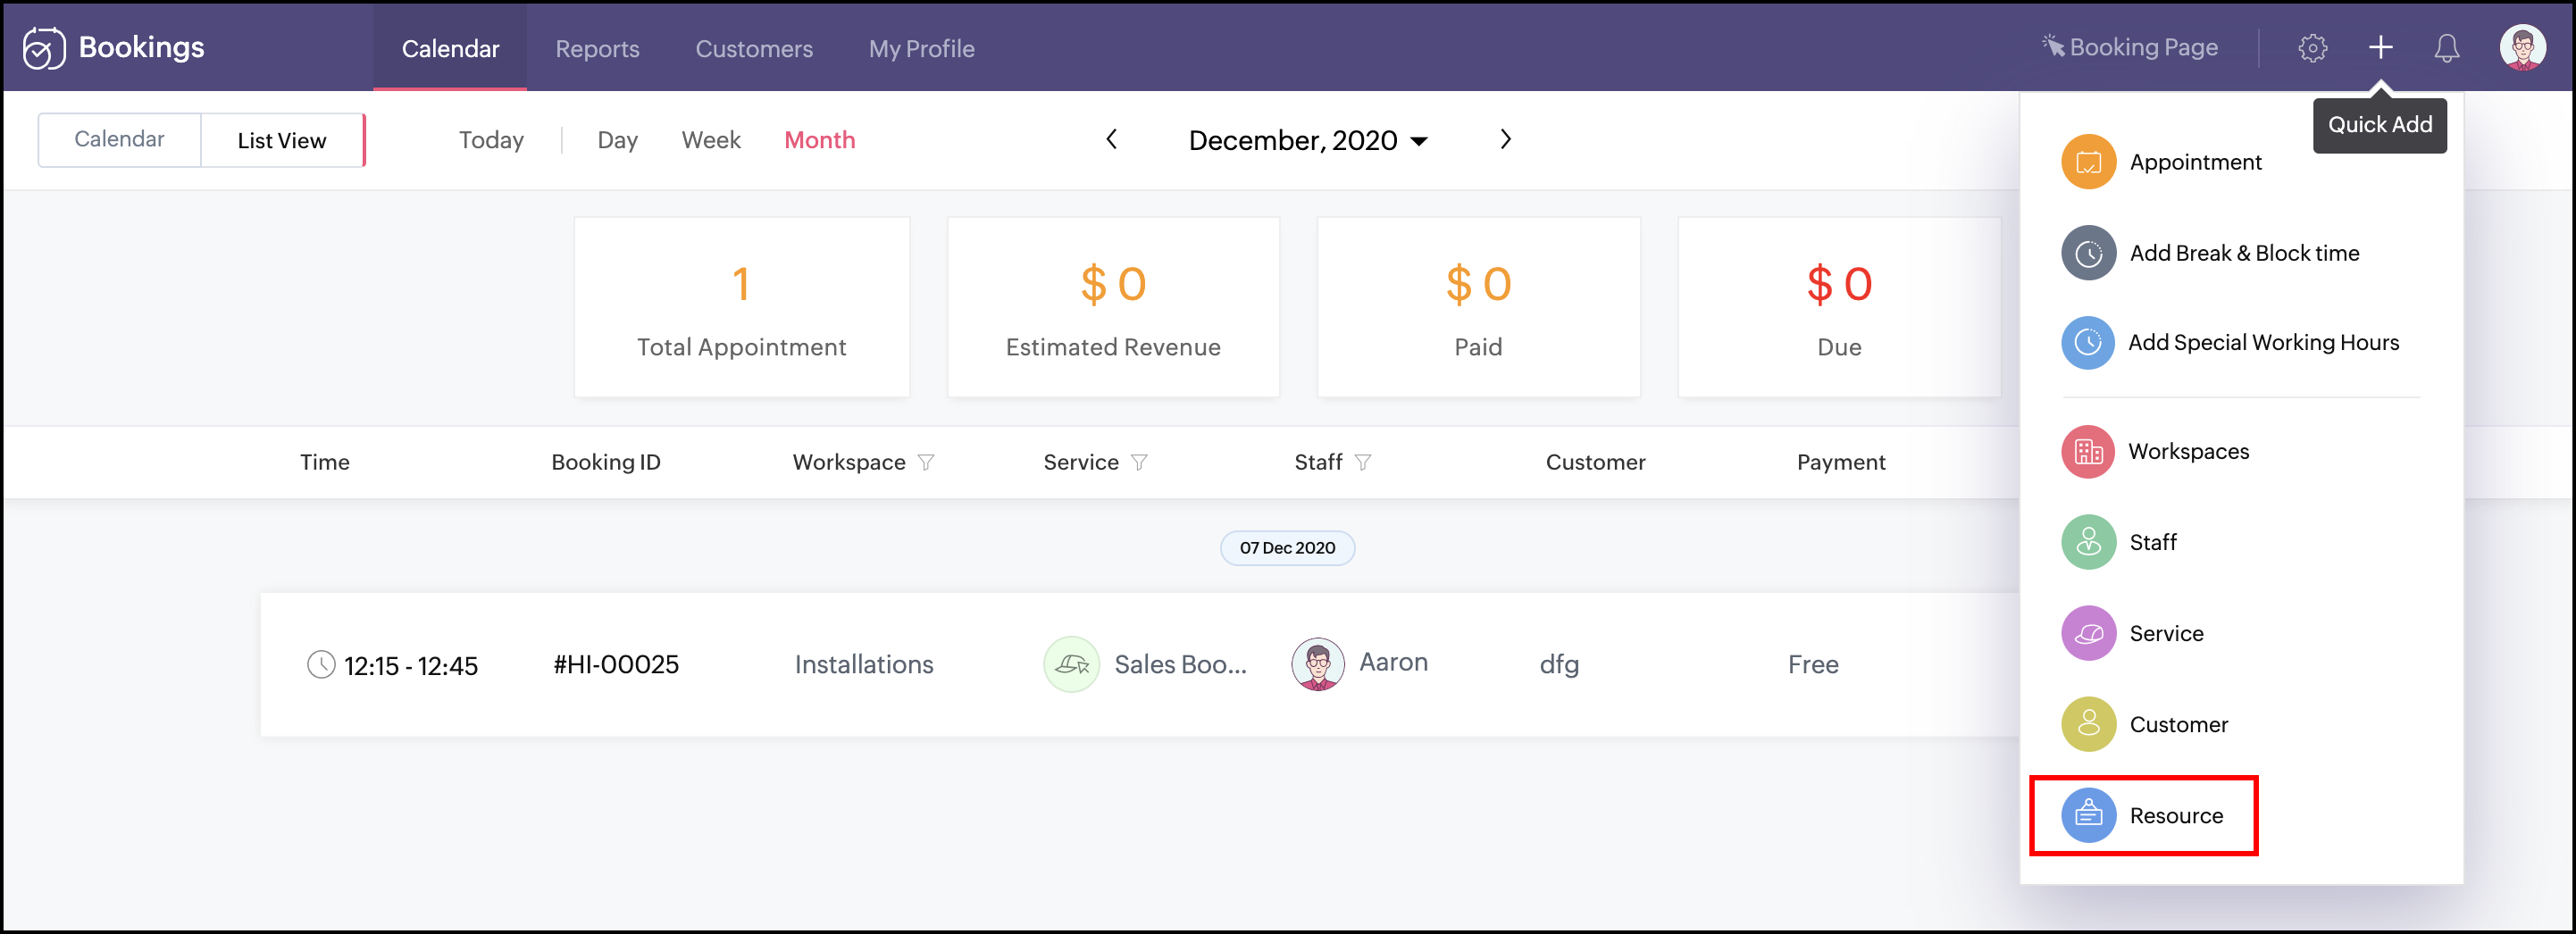Viewport: 2576px width, 934px height.
Task: Go to the Customers tab
Action: 754,48
